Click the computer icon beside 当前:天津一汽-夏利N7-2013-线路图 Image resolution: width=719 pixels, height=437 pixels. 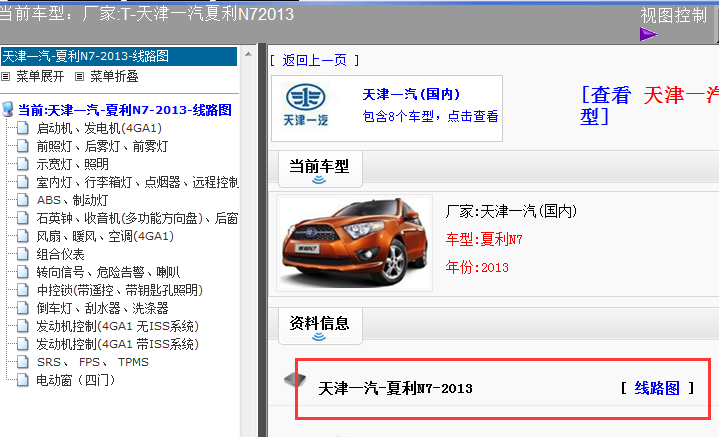click(x=8, y=110)
